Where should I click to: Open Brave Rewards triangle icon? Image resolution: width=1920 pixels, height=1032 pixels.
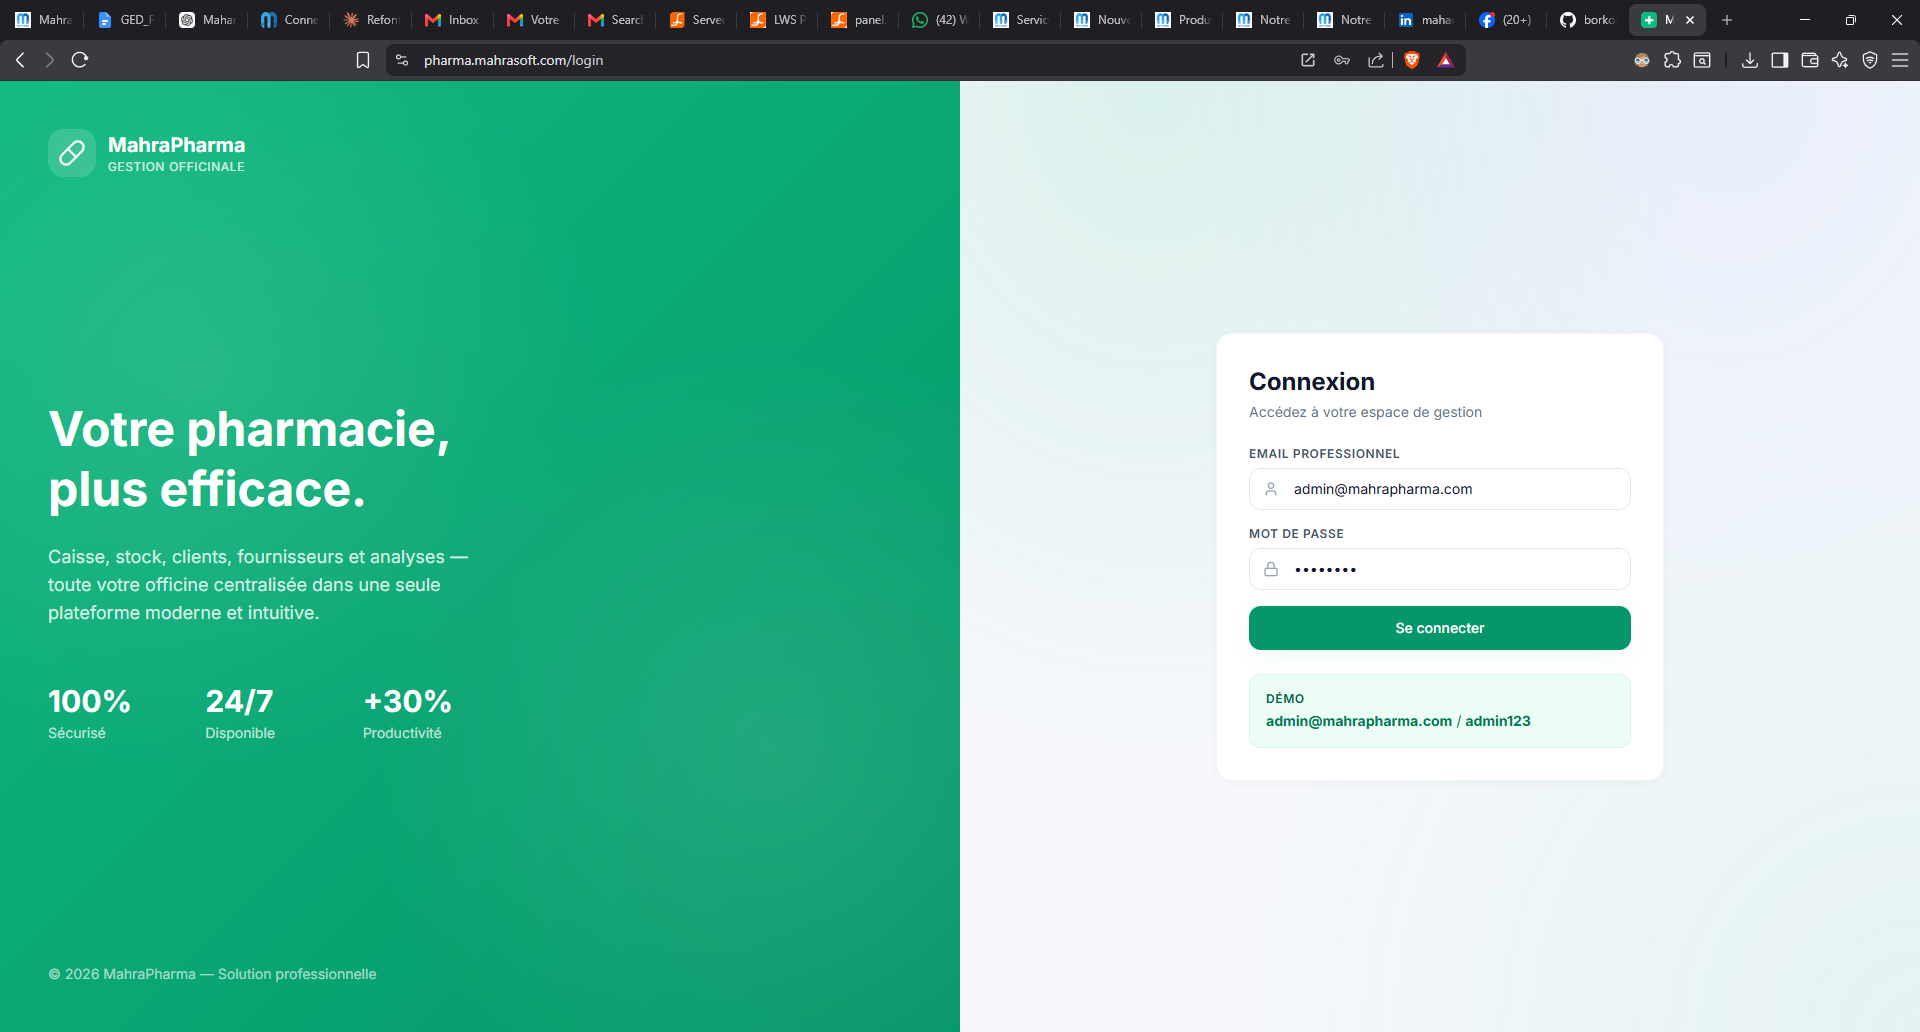[x=1445, y=60]
